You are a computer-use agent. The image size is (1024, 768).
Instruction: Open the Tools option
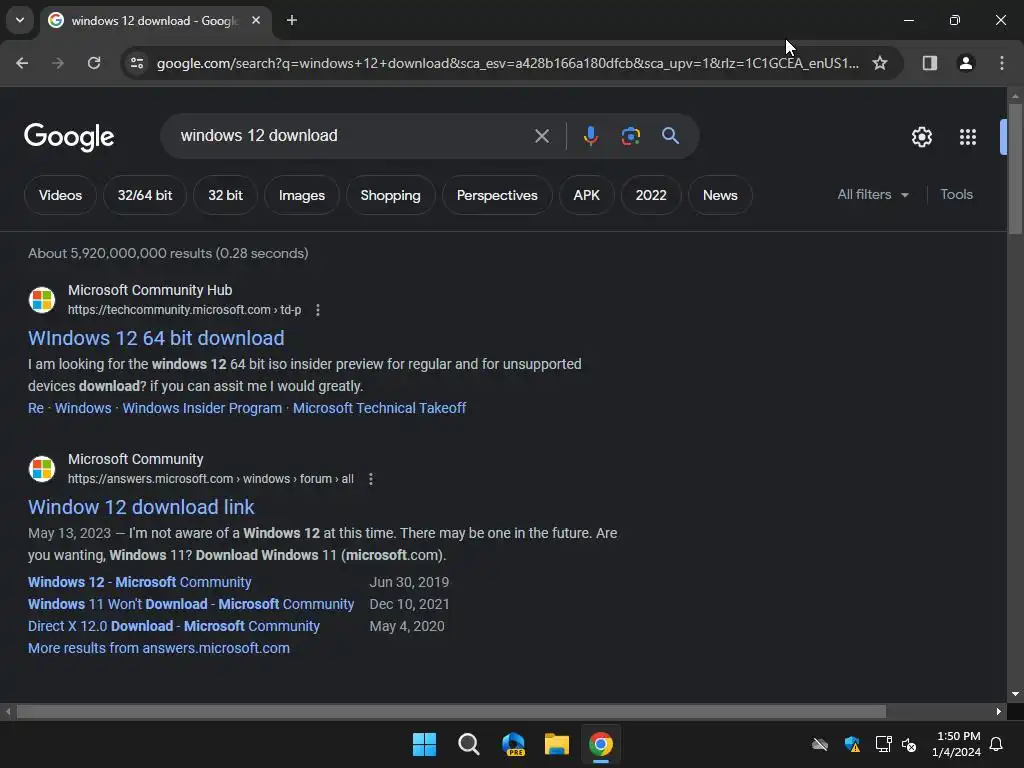click(956, 195)
